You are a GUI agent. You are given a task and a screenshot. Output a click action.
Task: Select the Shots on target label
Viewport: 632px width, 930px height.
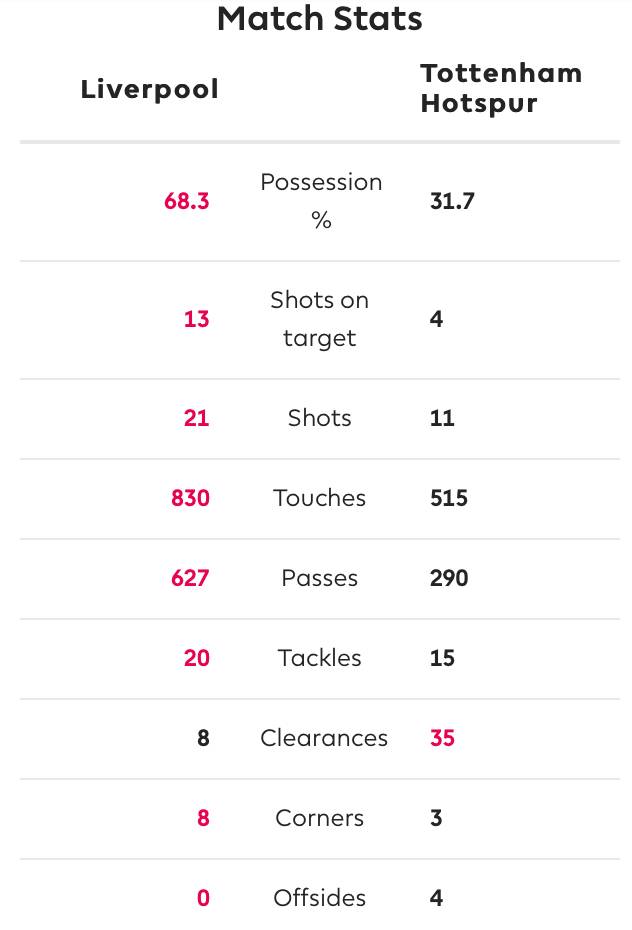(x=320, y=319)
